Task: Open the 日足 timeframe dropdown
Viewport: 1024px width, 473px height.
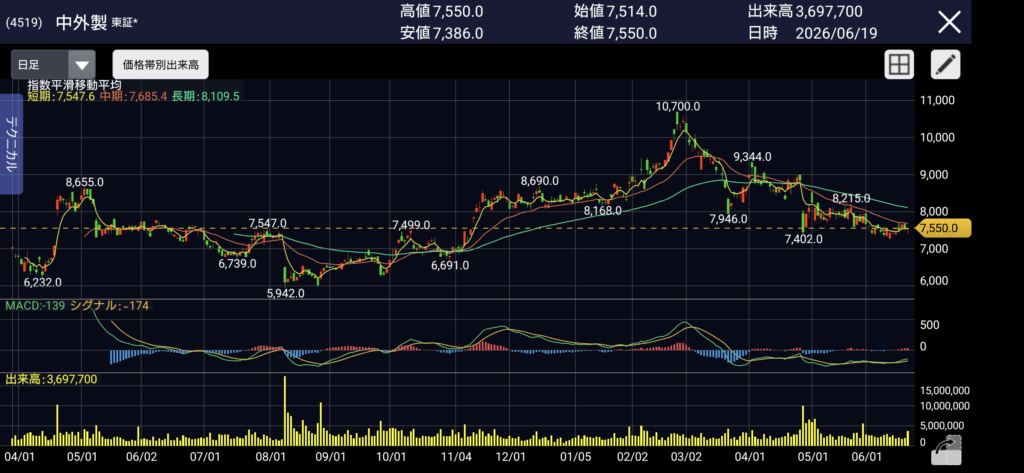Action: pyautogui.click(x=54, y=64)
